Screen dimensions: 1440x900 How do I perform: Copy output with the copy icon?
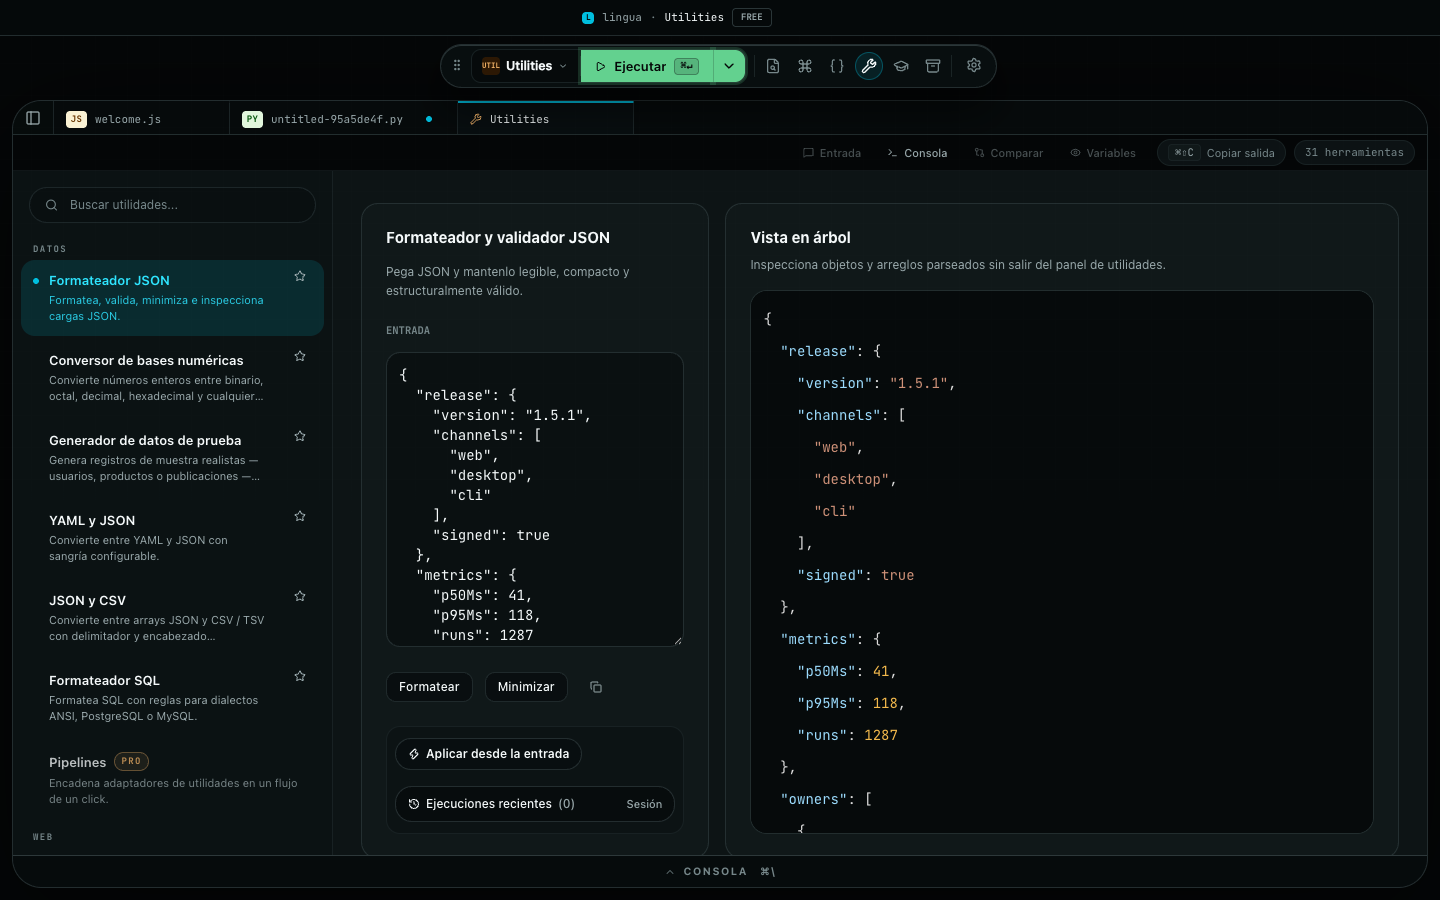click(596, 687)
